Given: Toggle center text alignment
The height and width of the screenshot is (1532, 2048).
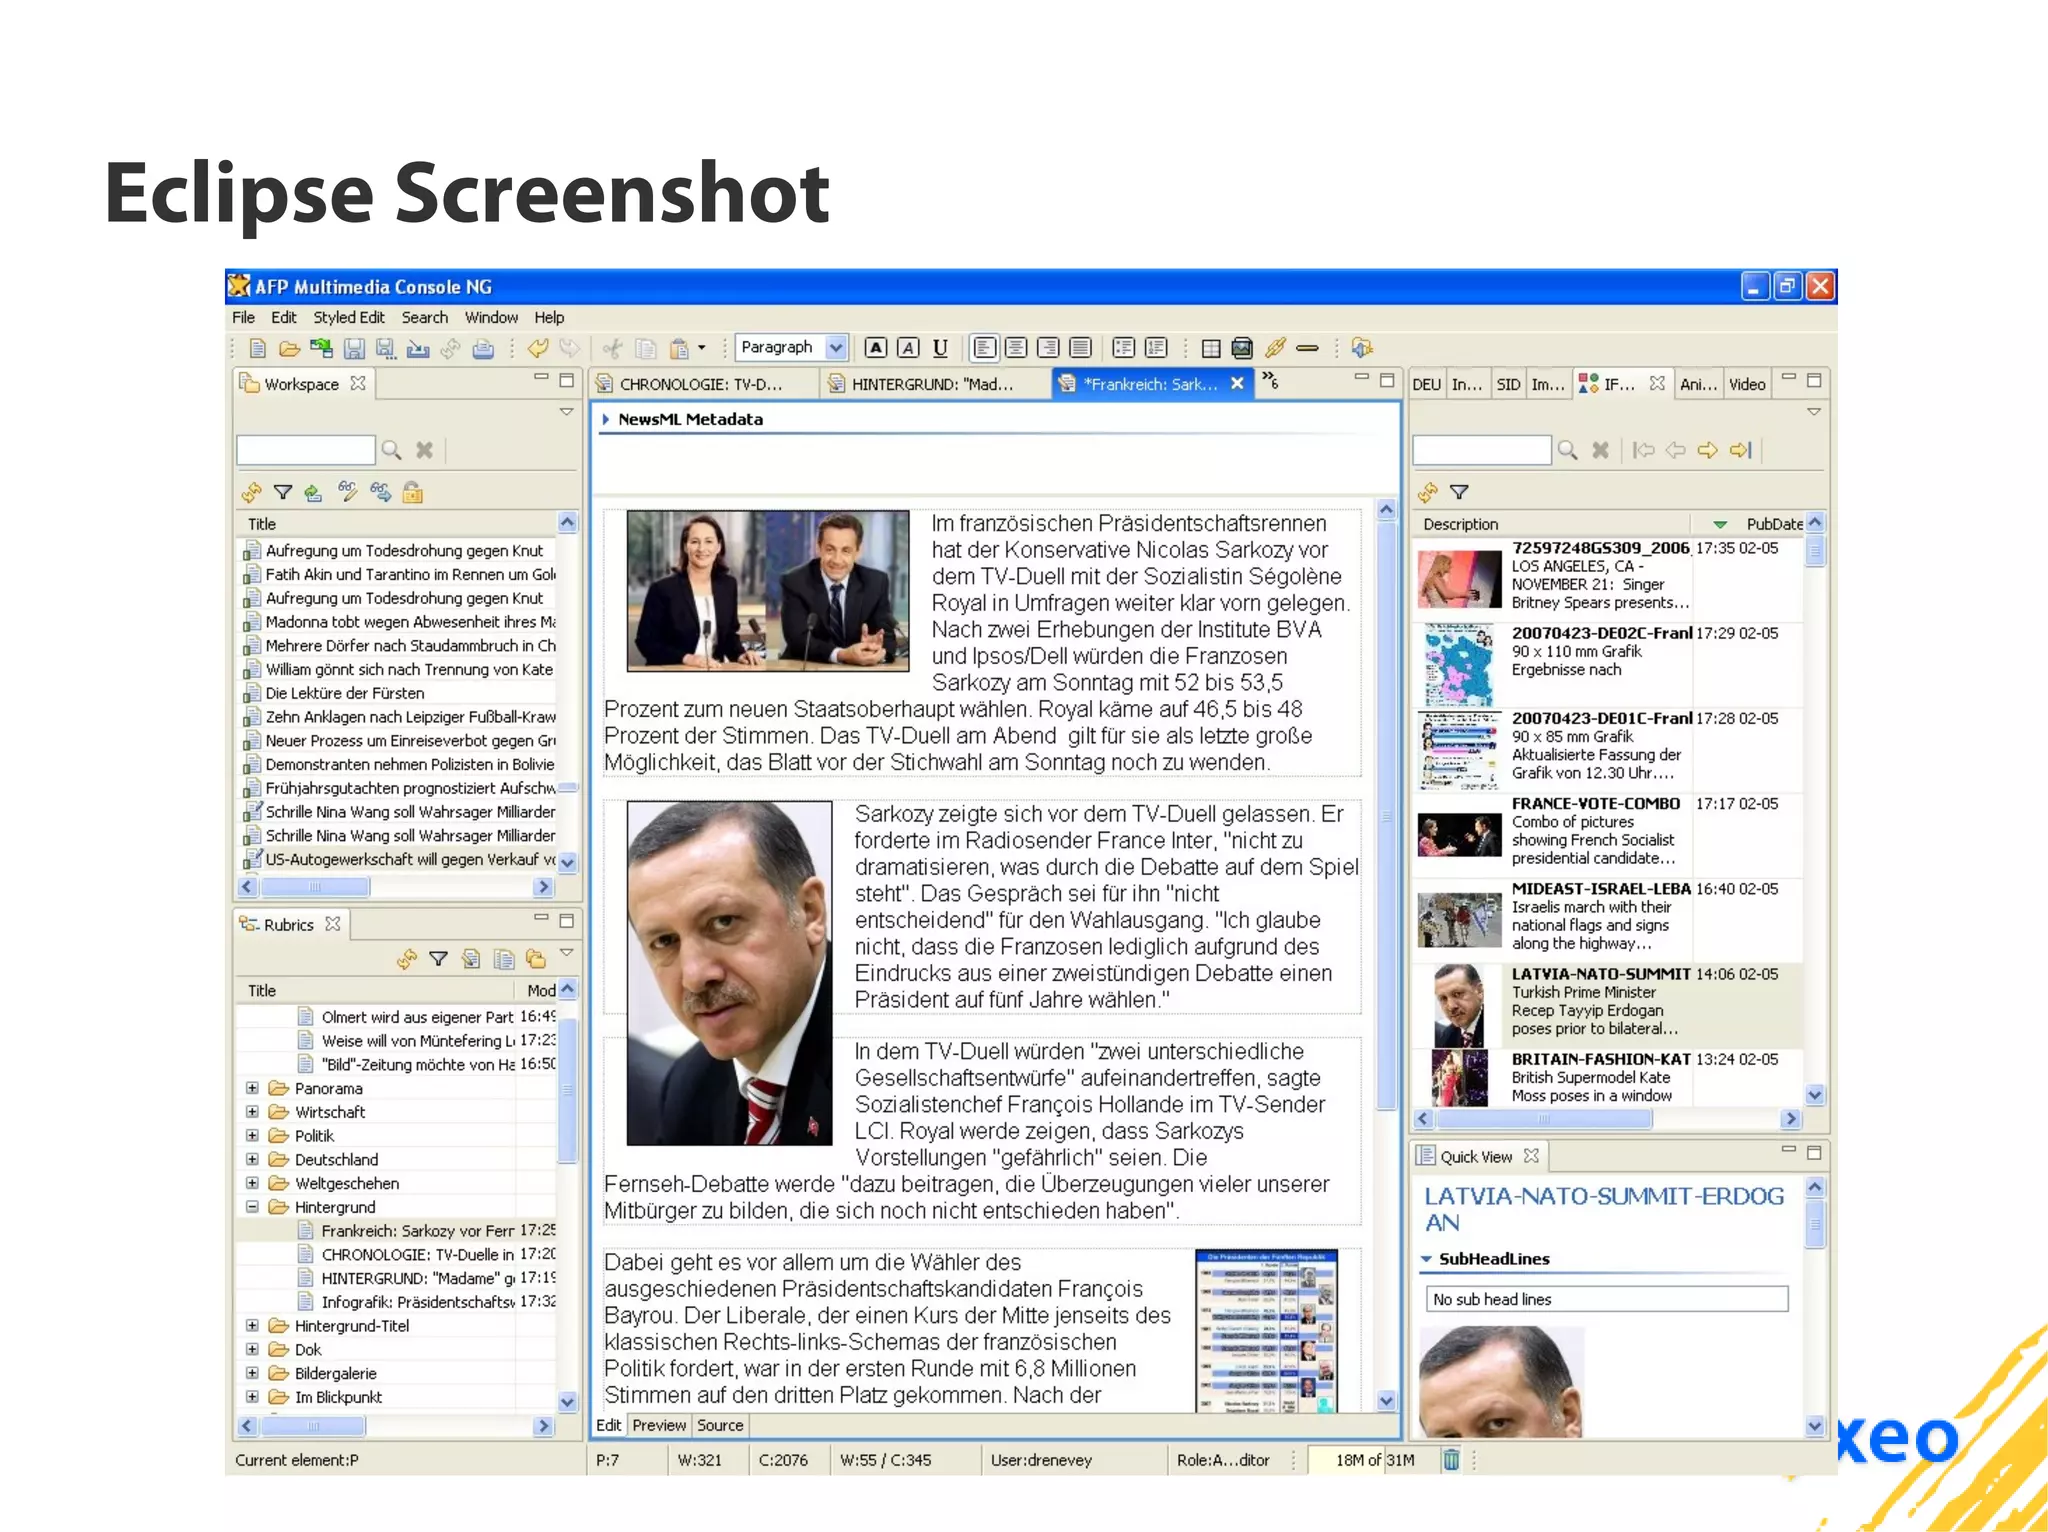Looking at the screenshot, I should coord(1016,348).
